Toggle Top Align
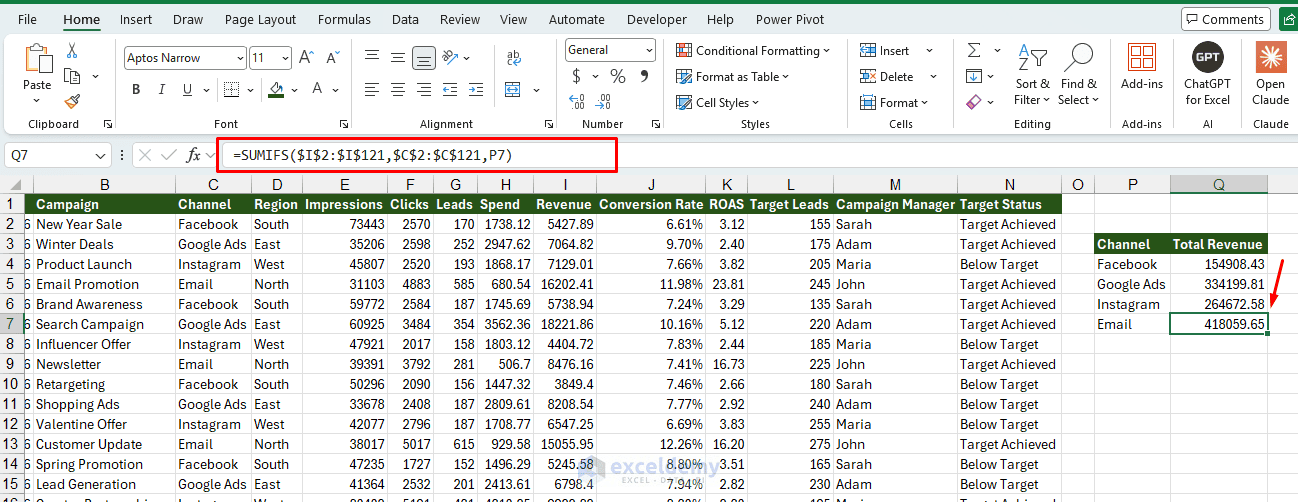The width and height of the screenshot is (1298, 502). pos(372,58)
